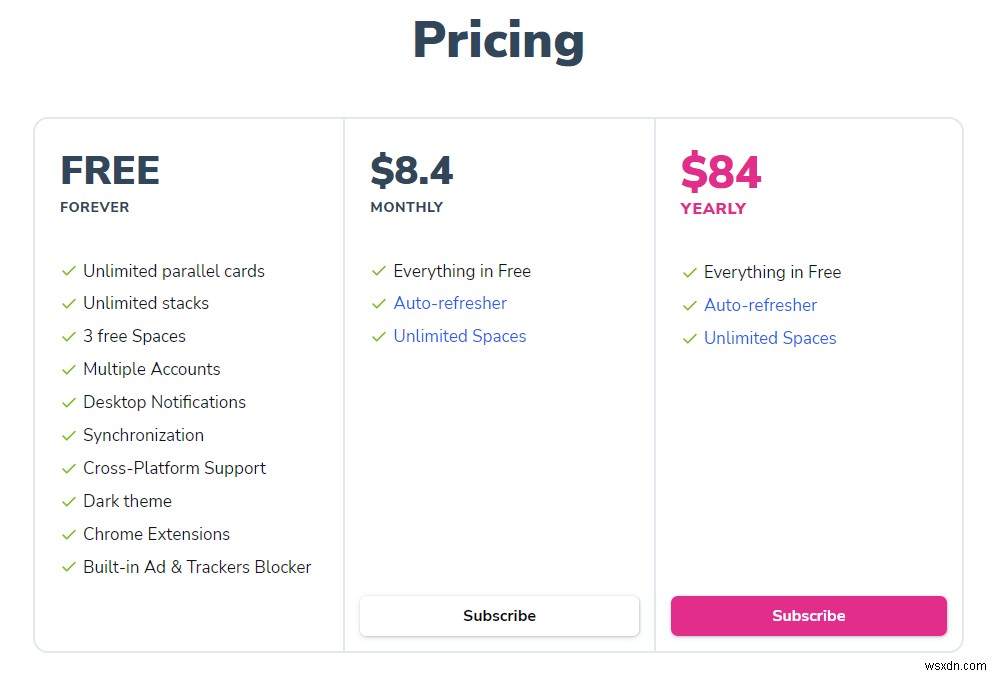Click Cross-Platform Support feature text
This screenshot has height=676, width=998.
click(x=174, y=468)
